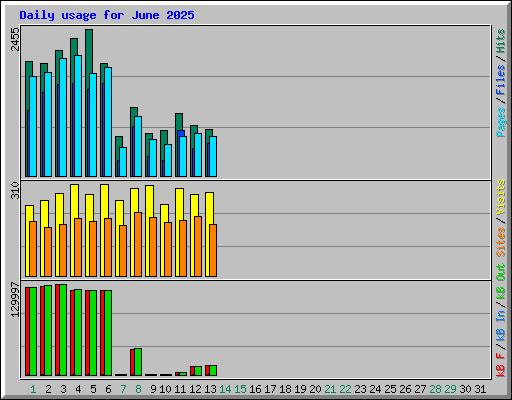
Task: Click the kB F legend label
Action: pos(501,365)
